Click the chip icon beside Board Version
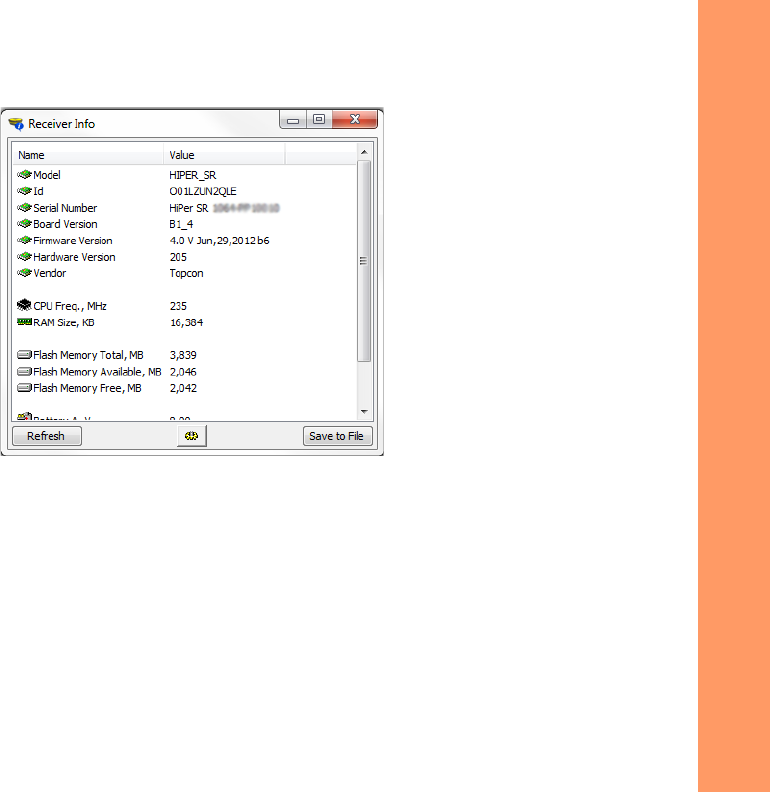Image resolution: width=770 pixels, height=792 pixels. (24, 224)
